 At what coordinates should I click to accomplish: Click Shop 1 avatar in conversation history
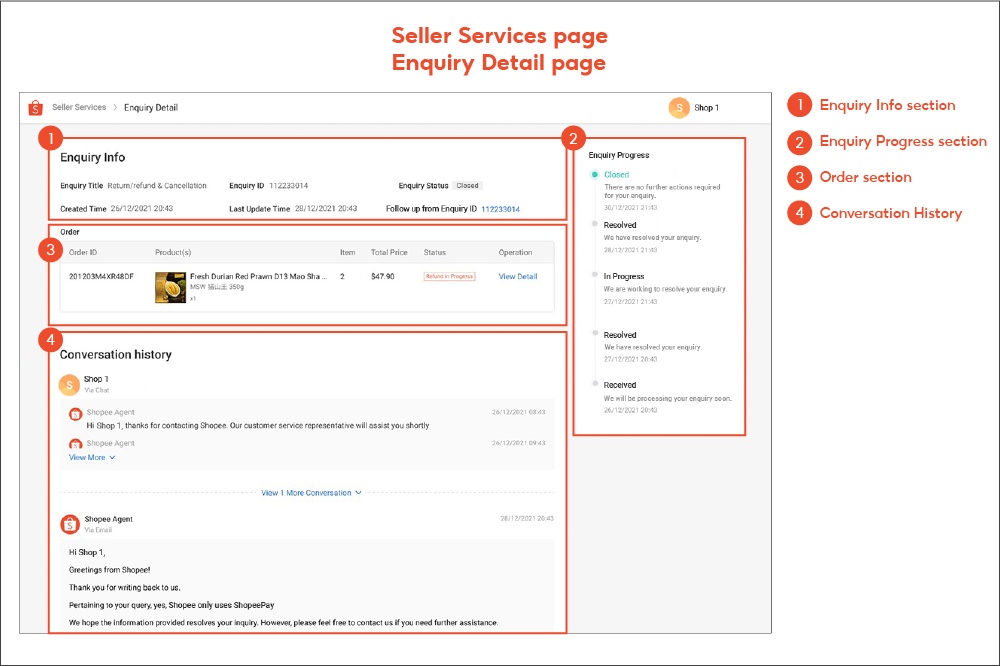click(x=70, y=385)
